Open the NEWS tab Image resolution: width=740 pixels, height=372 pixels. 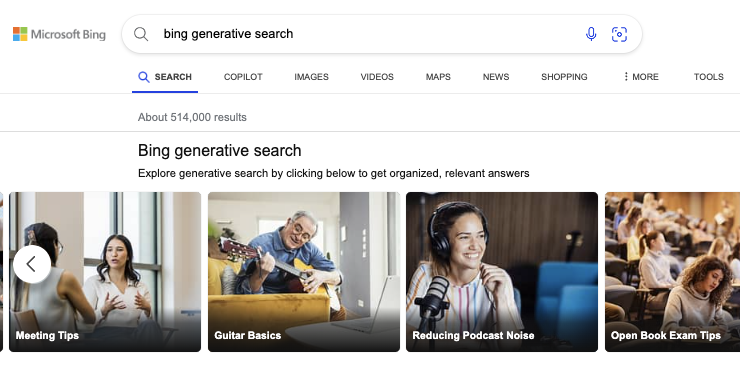(x=496, y=76)
